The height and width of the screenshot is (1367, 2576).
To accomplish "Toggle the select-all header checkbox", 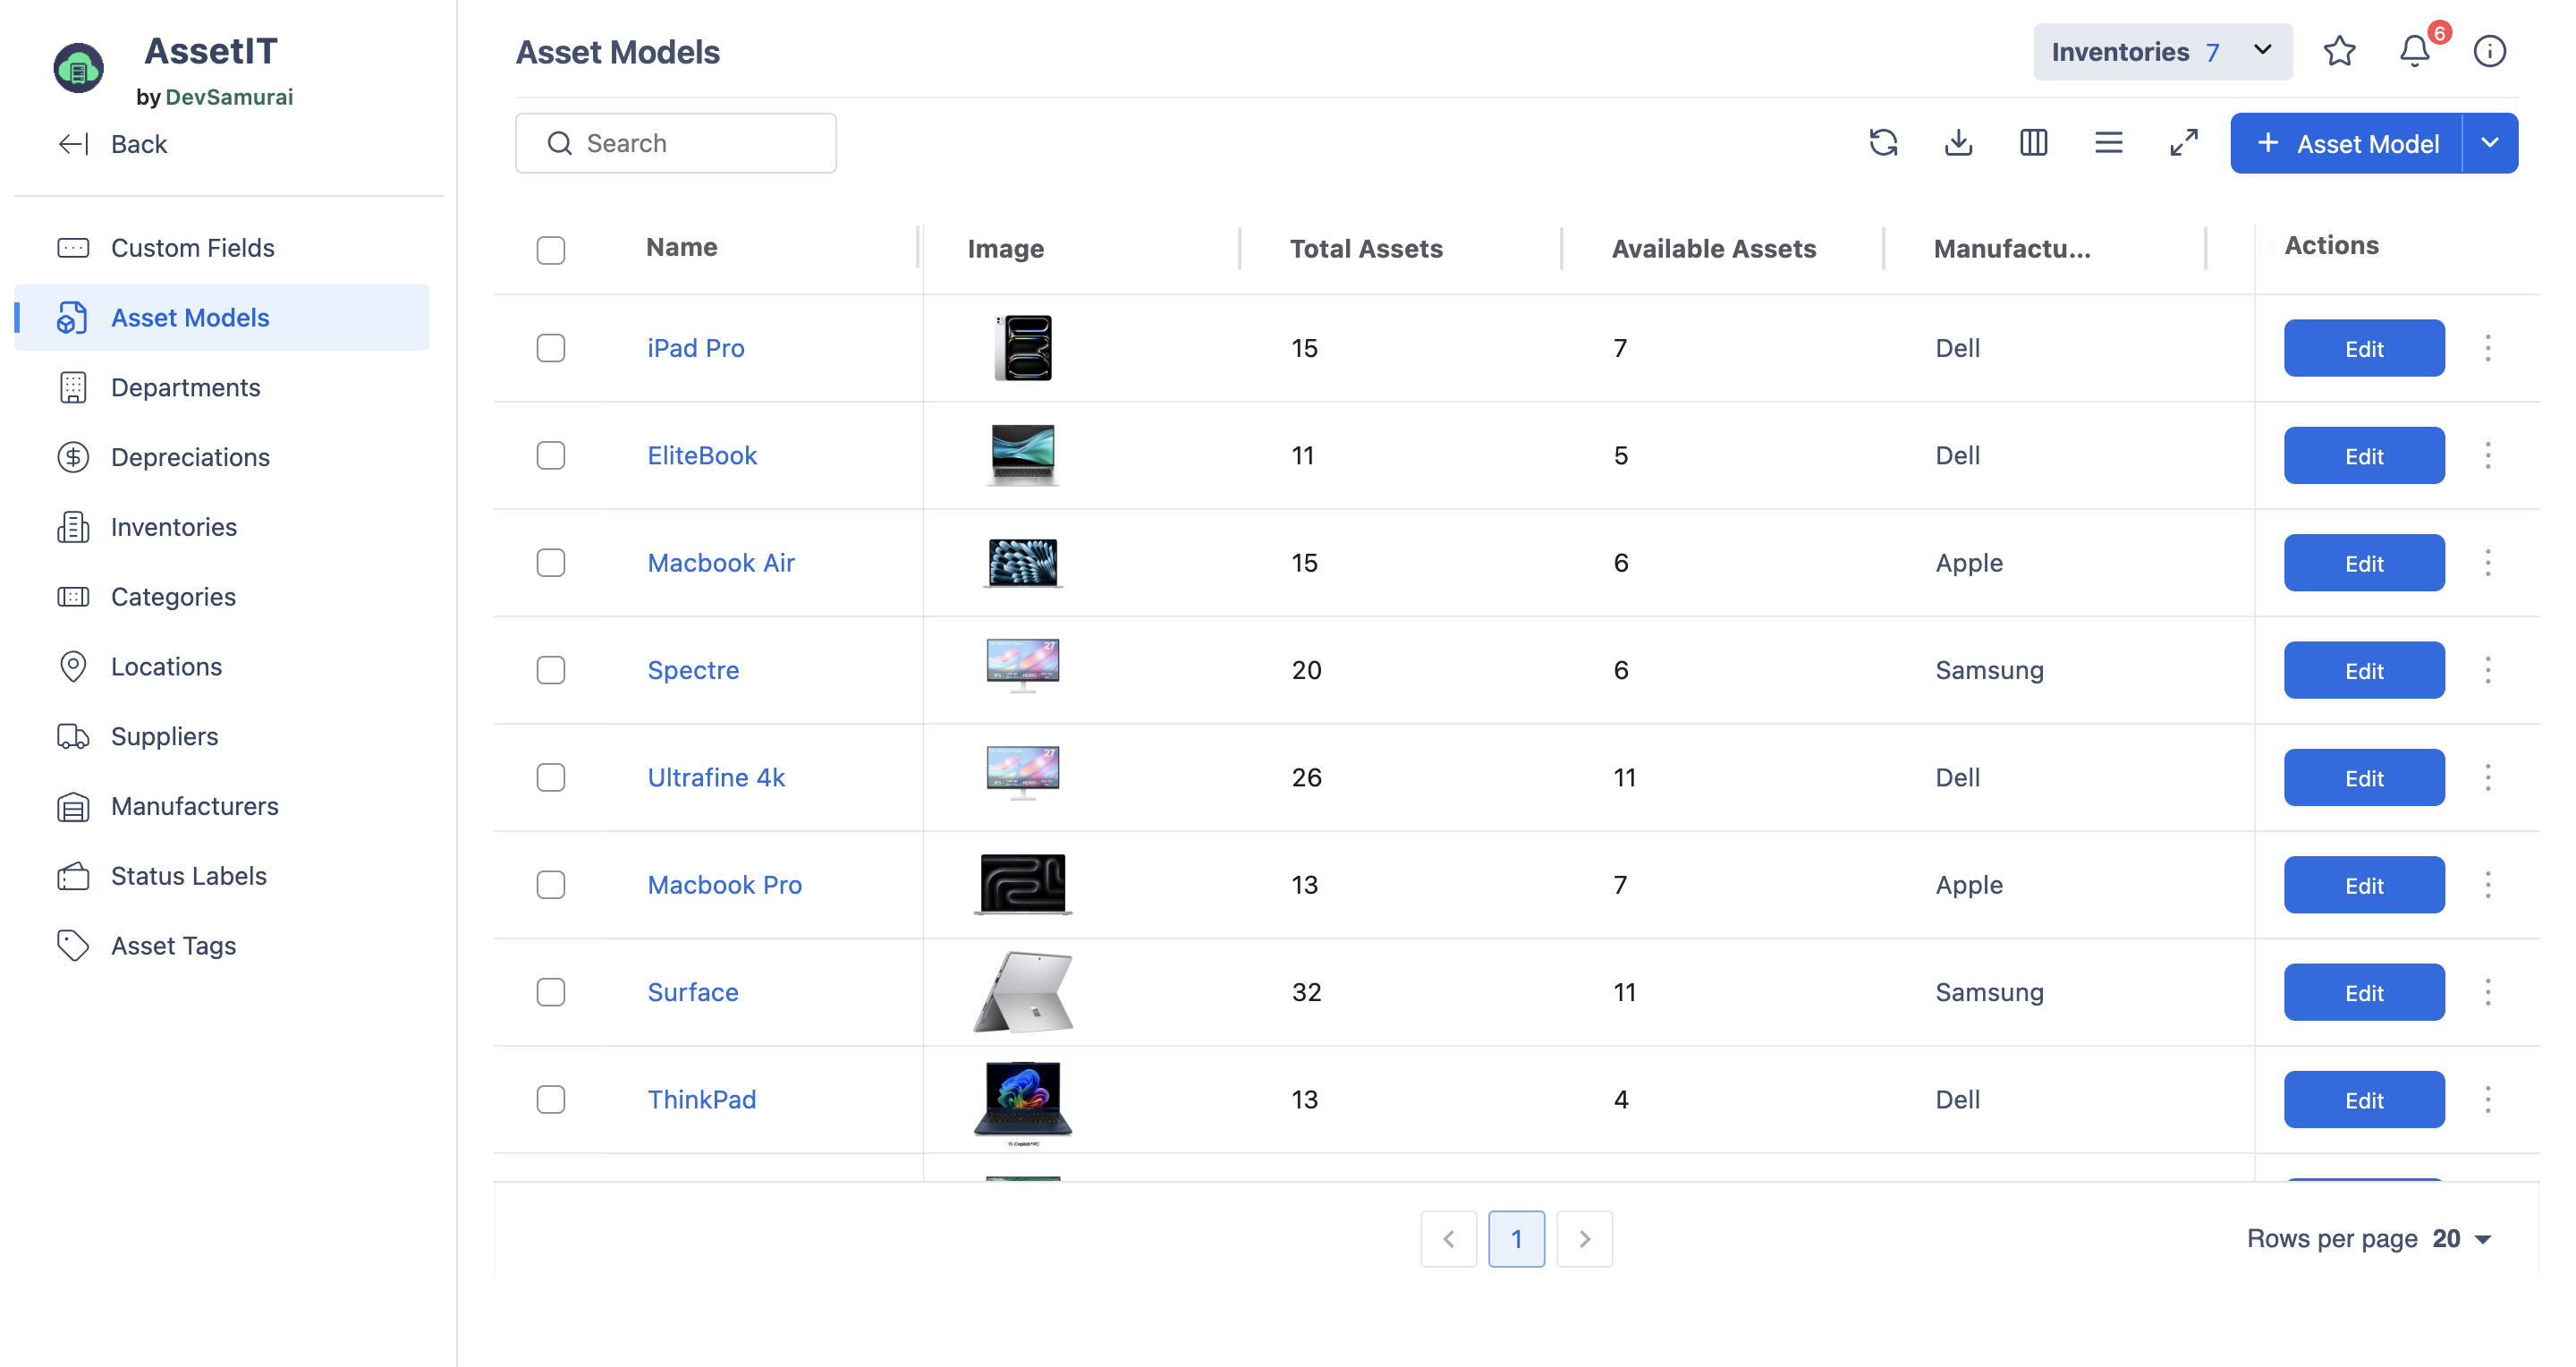I will pos(550,249).
